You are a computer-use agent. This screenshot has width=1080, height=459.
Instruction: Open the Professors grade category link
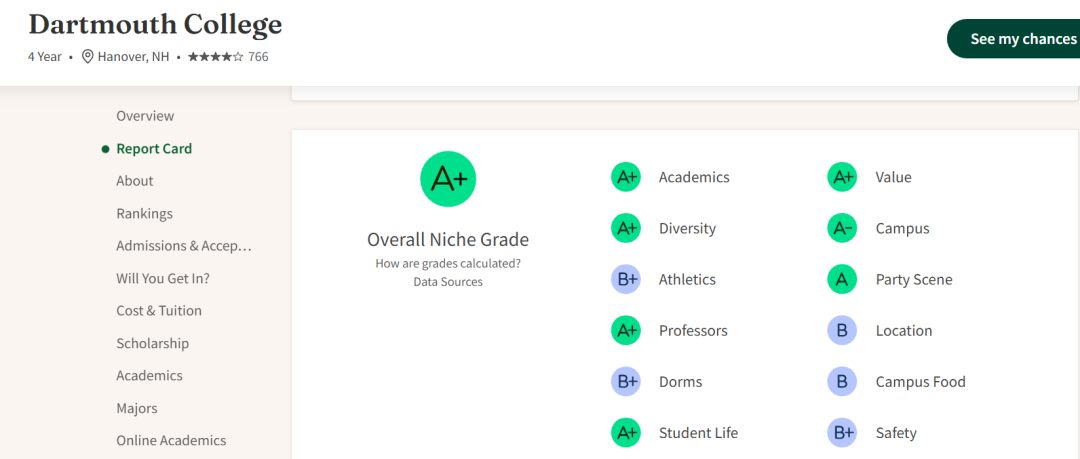tap(693, 331)
